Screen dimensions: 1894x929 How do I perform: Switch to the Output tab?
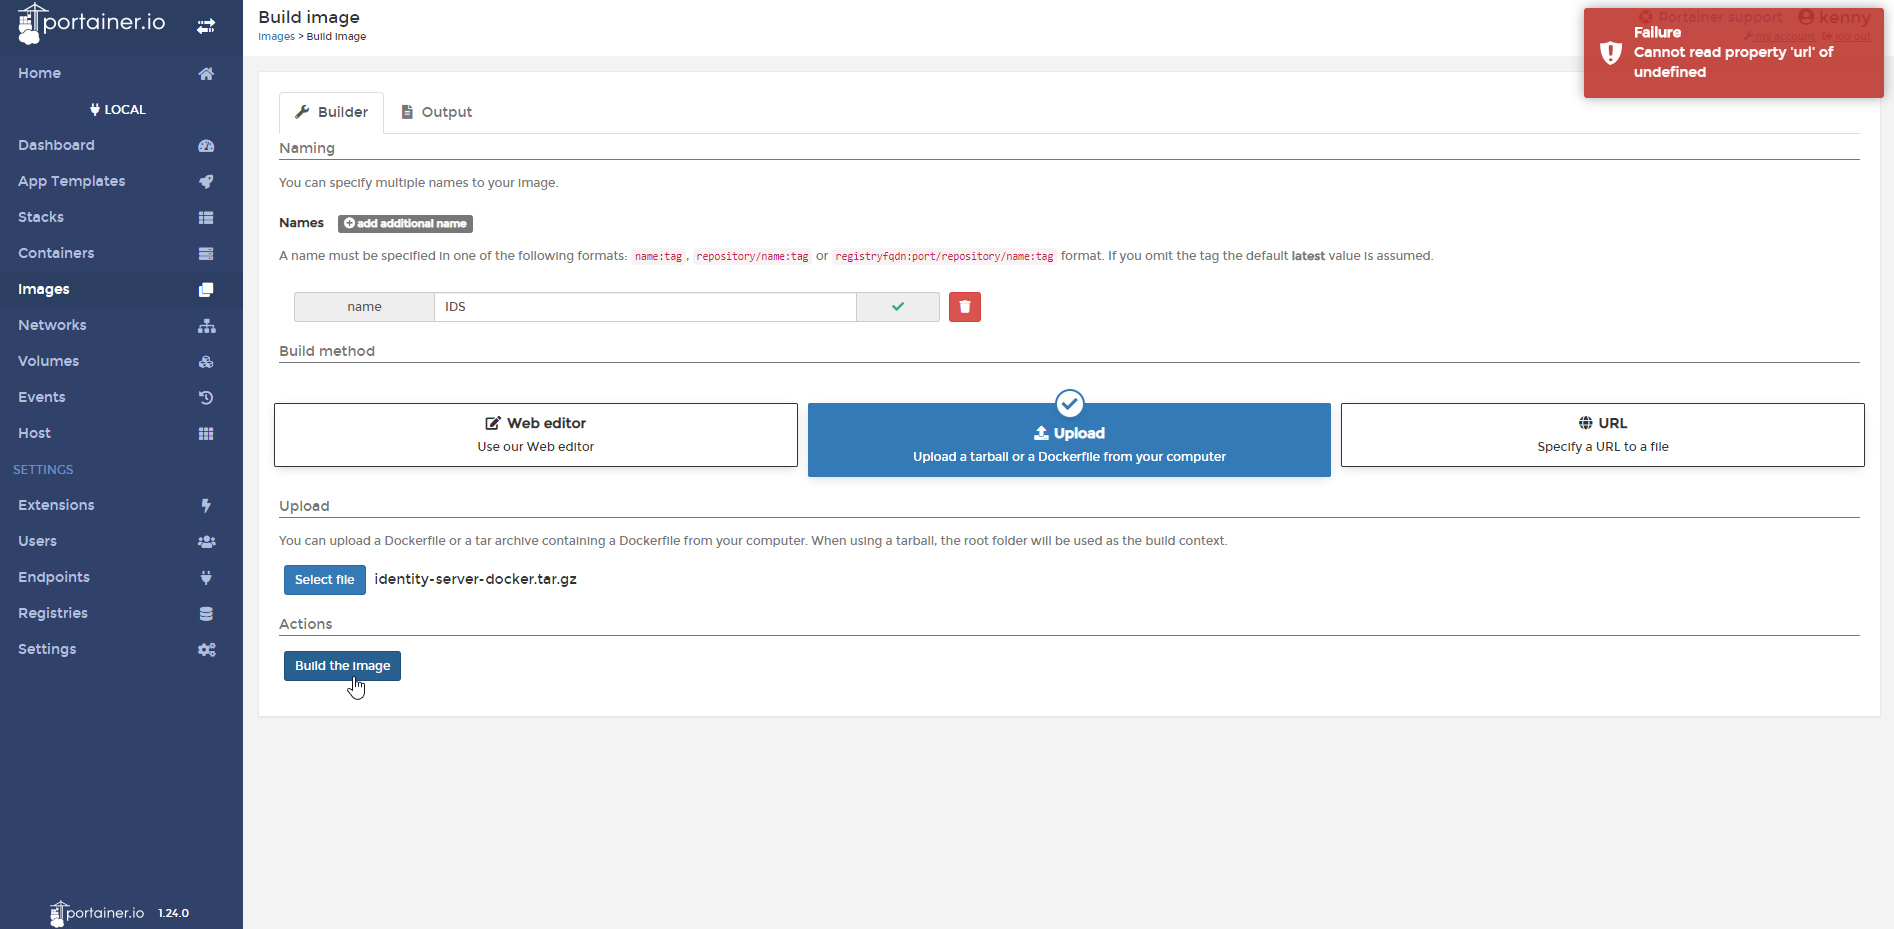point(436,111)
